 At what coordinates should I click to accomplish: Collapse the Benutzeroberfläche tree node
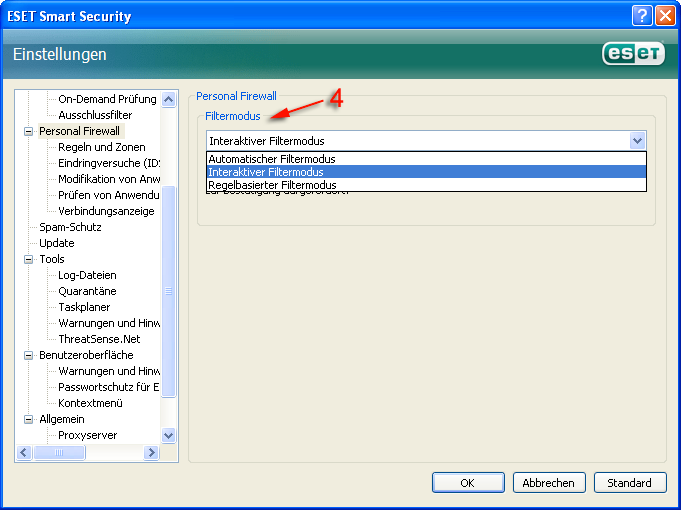pos(28,355)
